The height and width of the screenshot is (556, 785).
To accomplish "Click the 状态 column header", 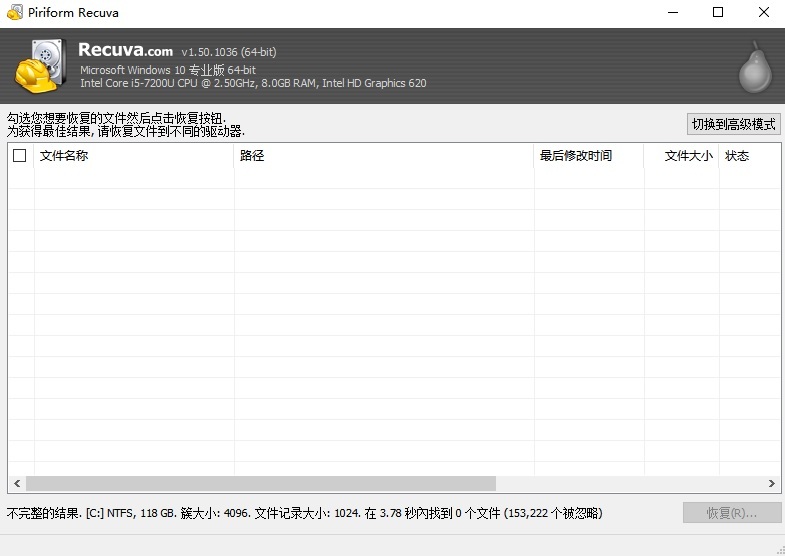I will [x=746, y=156].
